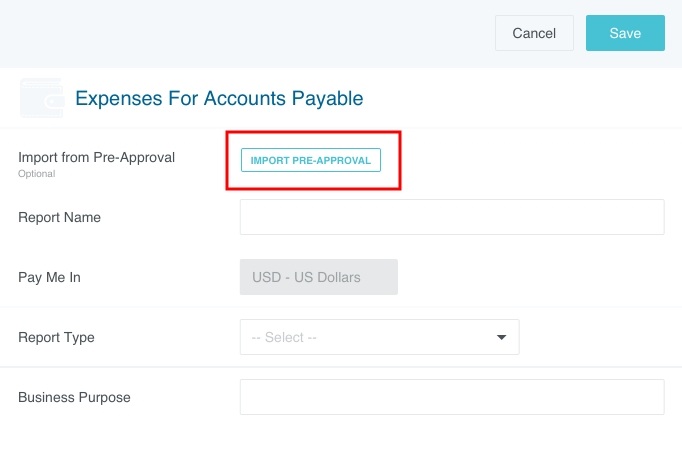
Task: Save the expense report
Action: (x=625, y=33)
